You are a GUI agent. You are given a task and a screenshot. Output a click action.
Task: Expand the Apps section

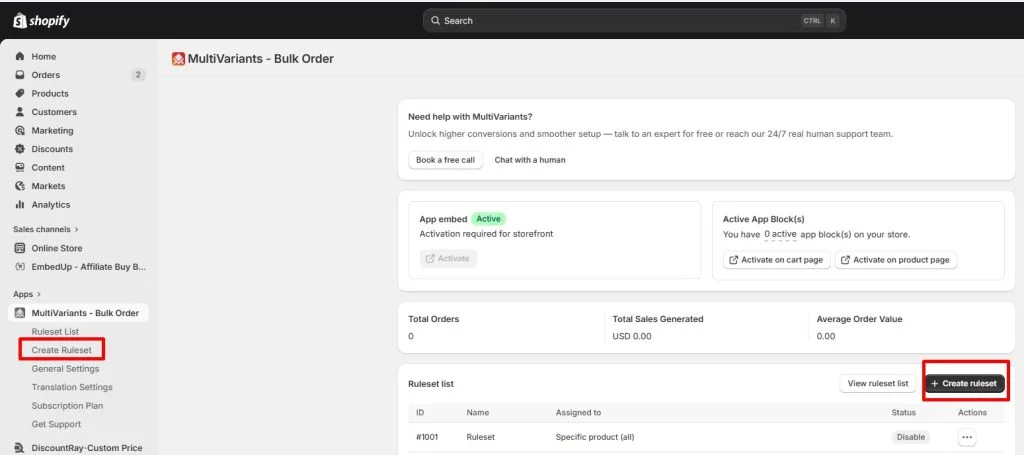27,294
